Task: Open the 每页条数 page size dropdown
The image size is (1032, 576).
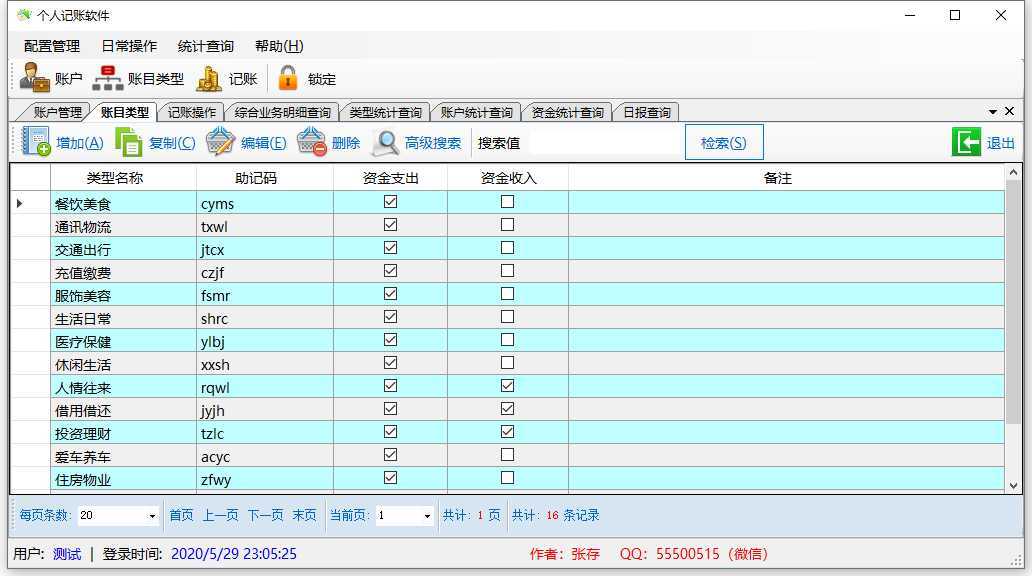Action: coord(152,516)
